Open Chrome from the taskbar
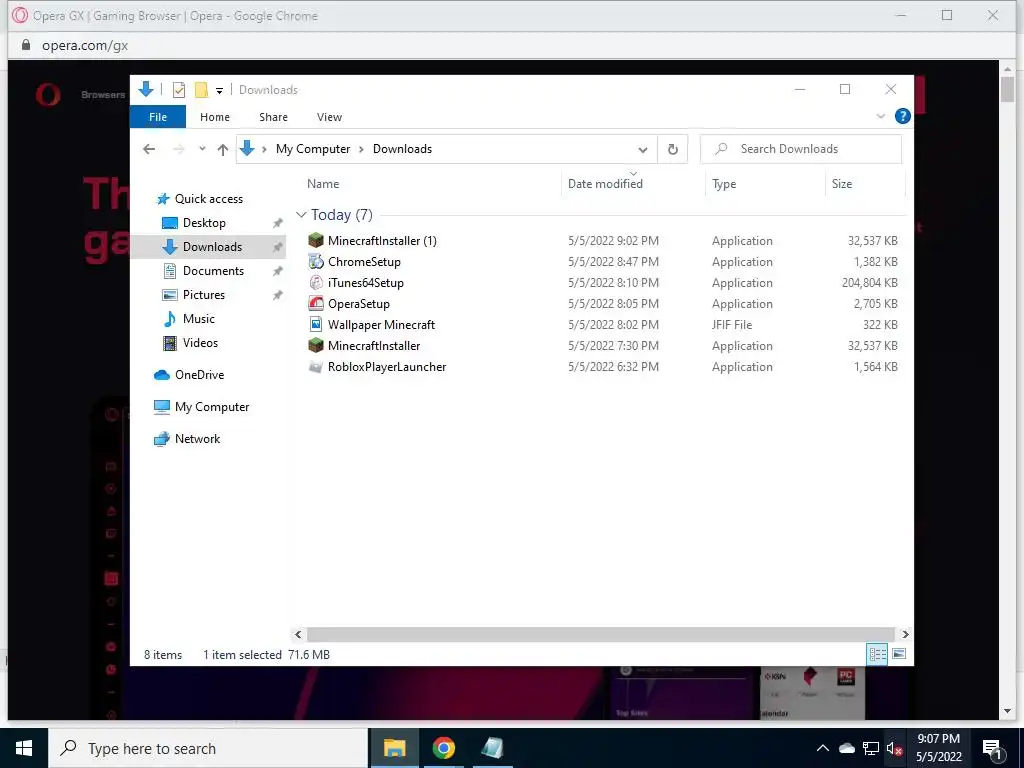 443,748
